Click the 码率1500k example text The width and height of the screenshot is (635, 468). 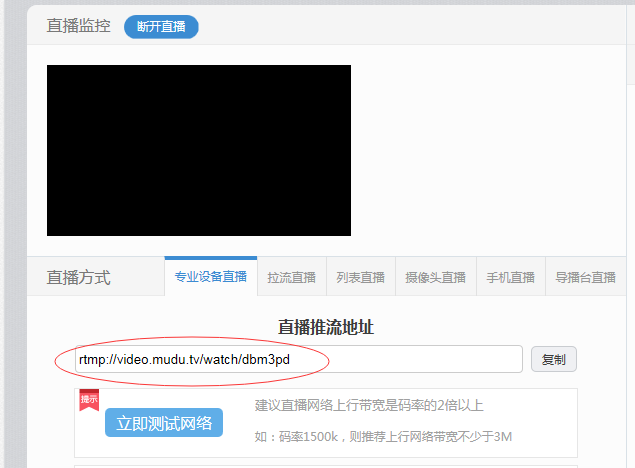[383, 436]
